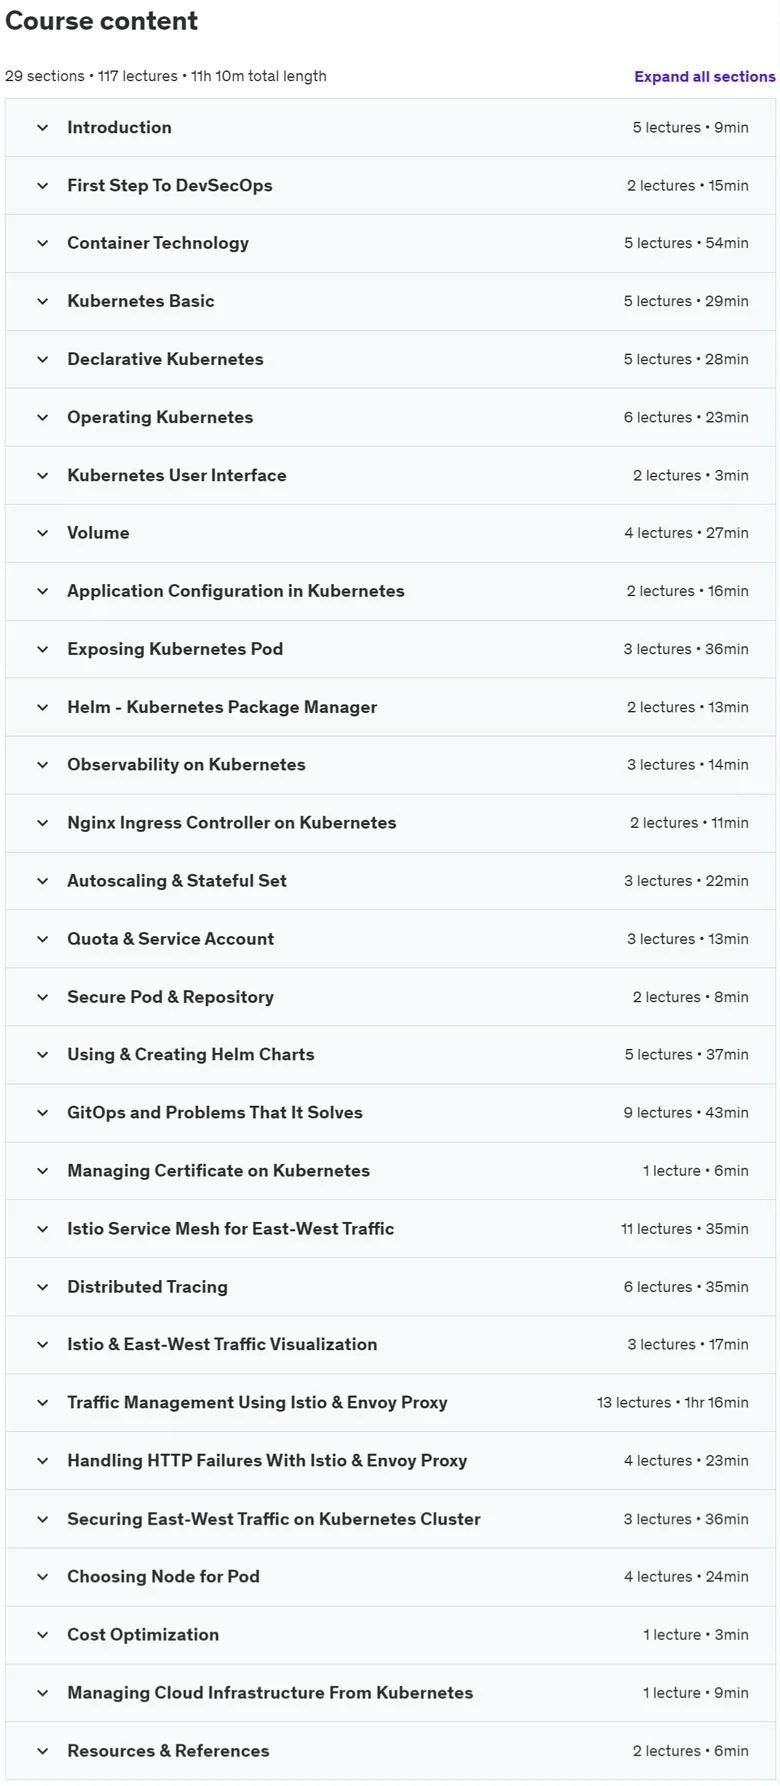Toggle chevron next to Kubernetes Basic
Viewport: 780px width, 1786px height.
click(x=42, y=301)
